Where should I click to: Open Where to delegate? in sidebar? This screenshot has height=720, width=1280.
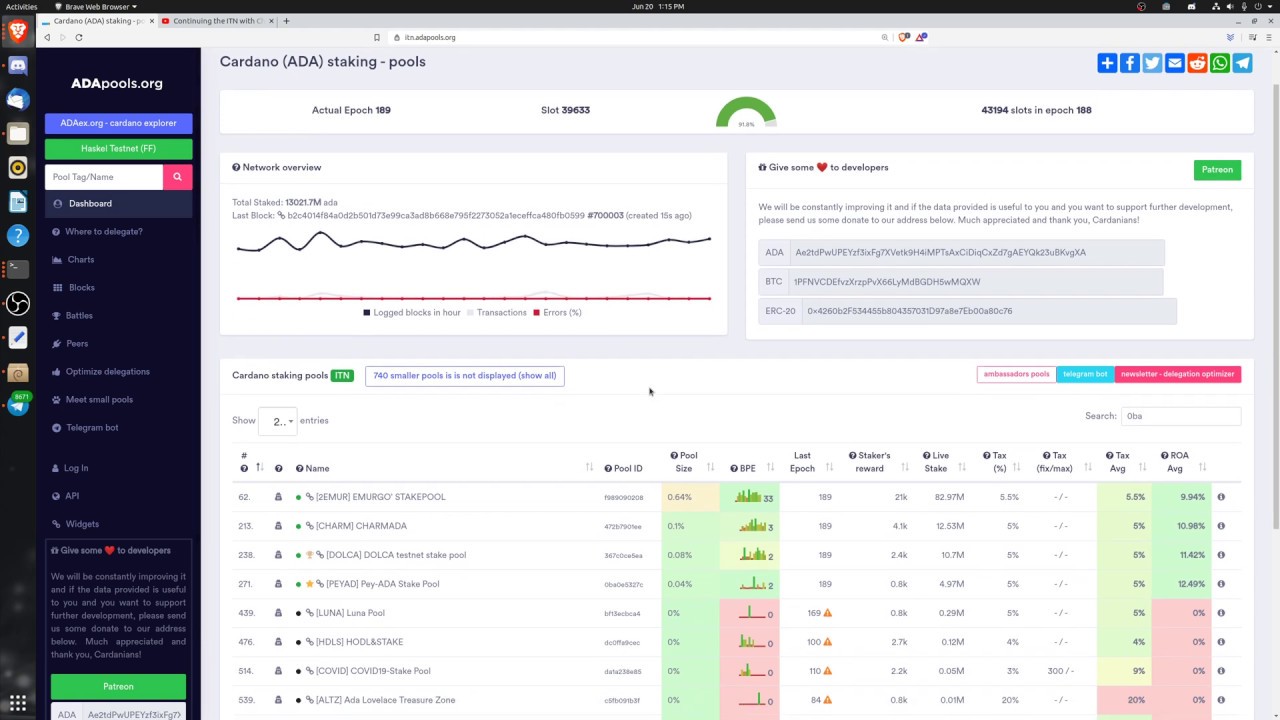click(104, 232)
